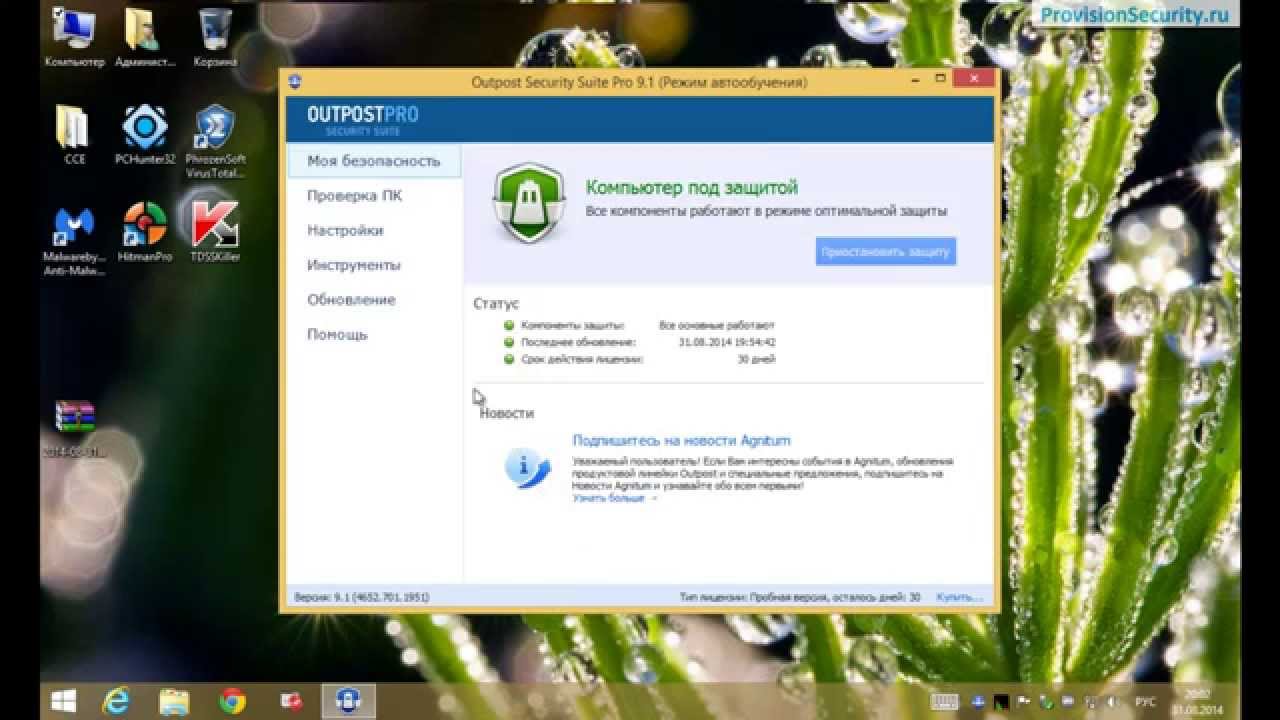
Task: Open the on-screen keyboard tray icon
Action: tap(945, 702)
